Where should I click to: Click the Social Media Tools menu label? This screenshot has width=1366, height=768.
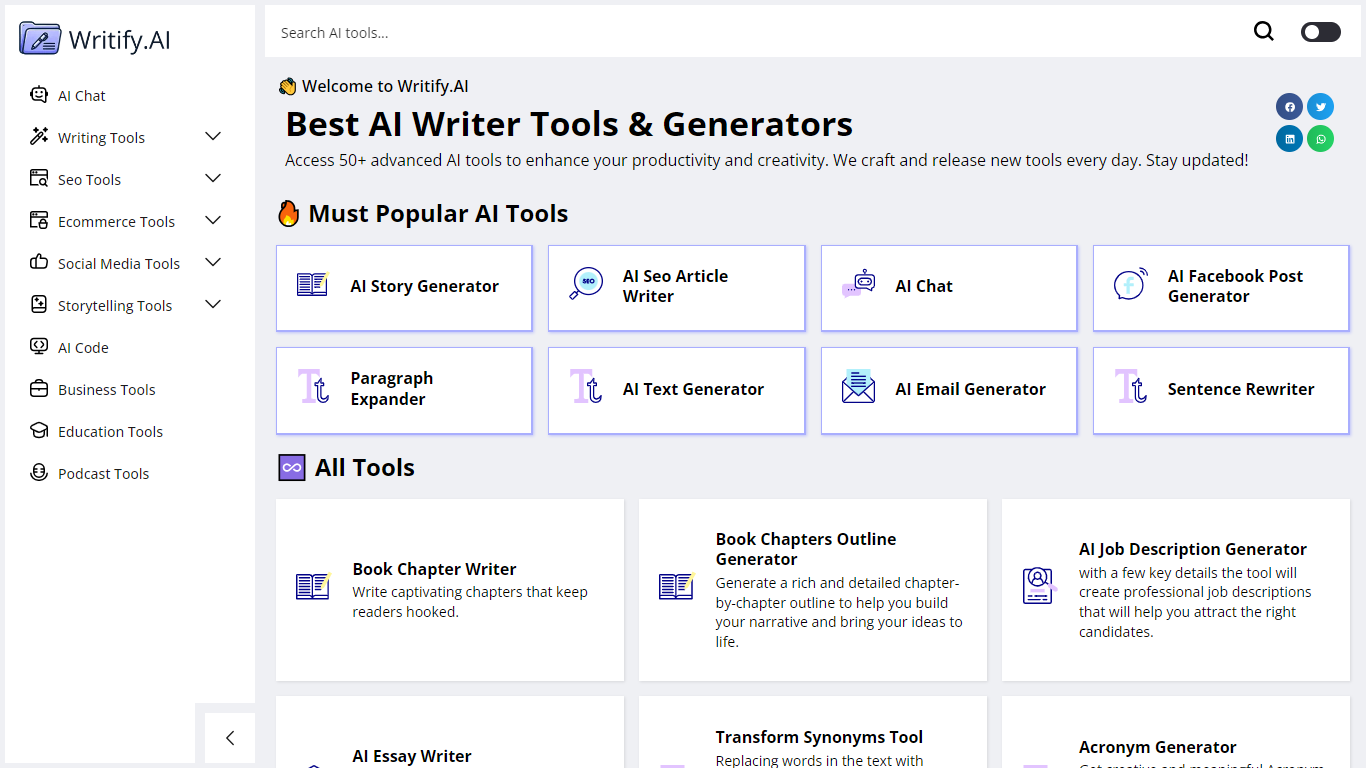point(119,264)
